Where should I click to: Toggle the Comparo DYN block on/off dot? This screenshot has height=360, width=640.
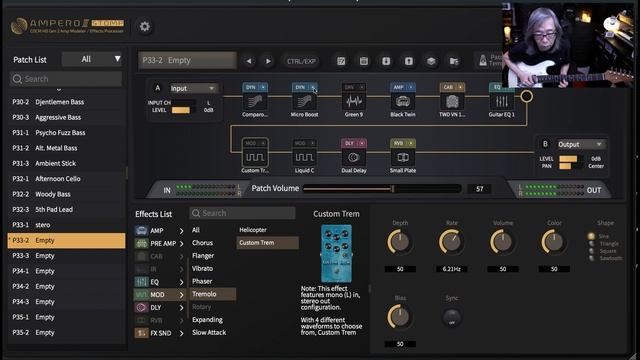pyautogui.click(x=263, y=87)
